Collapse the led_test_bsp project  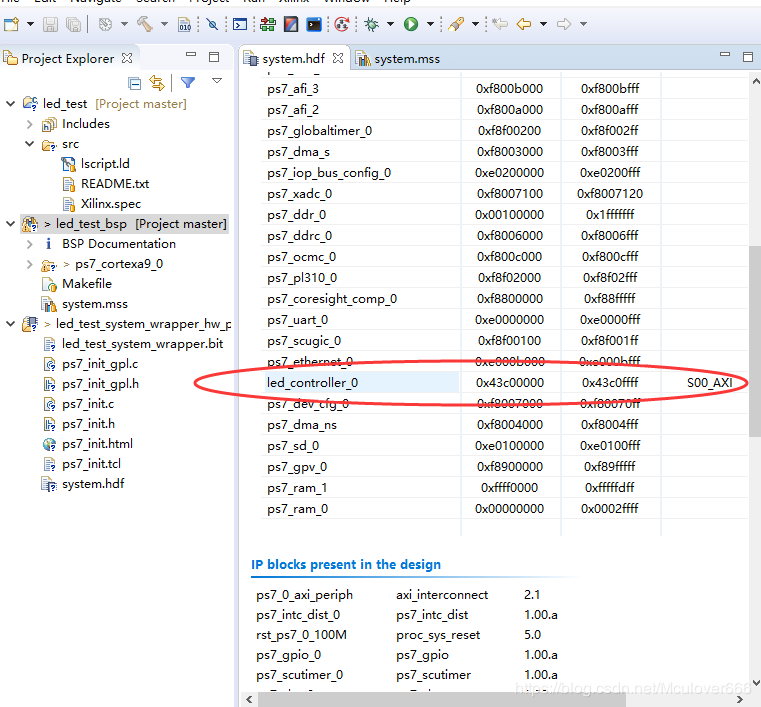[x=10, y=224]
